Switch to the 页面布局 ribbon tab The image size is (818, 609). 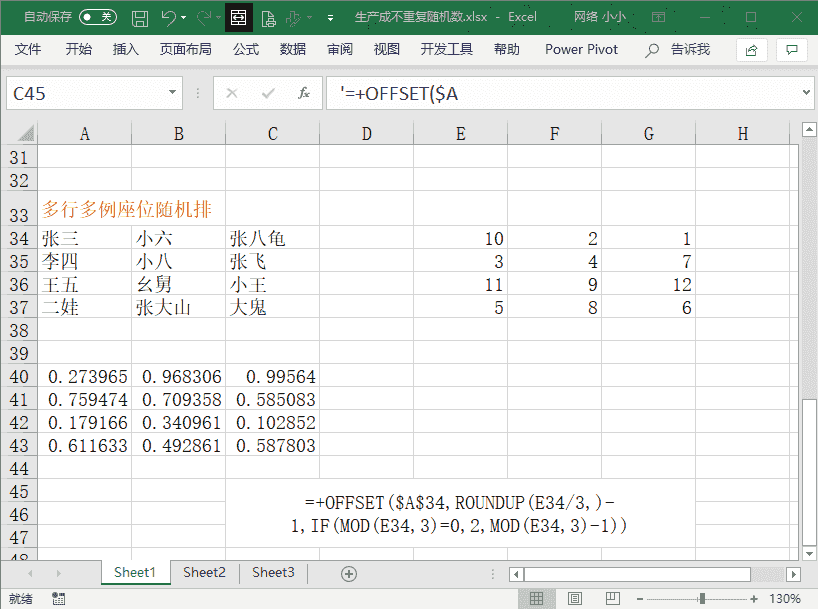[186, 50]
